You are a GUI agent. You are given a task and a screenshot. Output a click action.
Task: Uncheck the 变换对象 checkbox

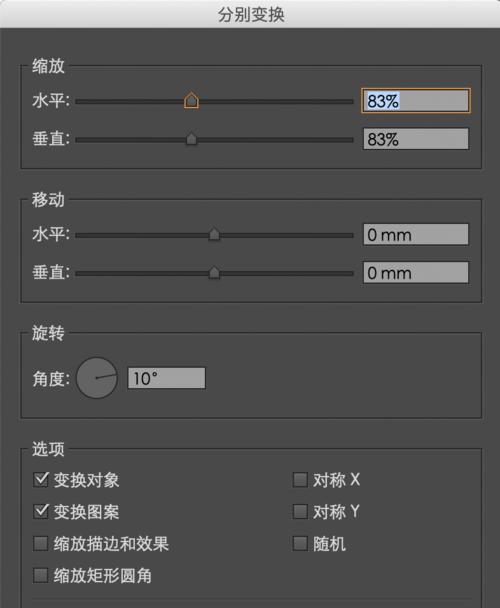coord(41,480)
